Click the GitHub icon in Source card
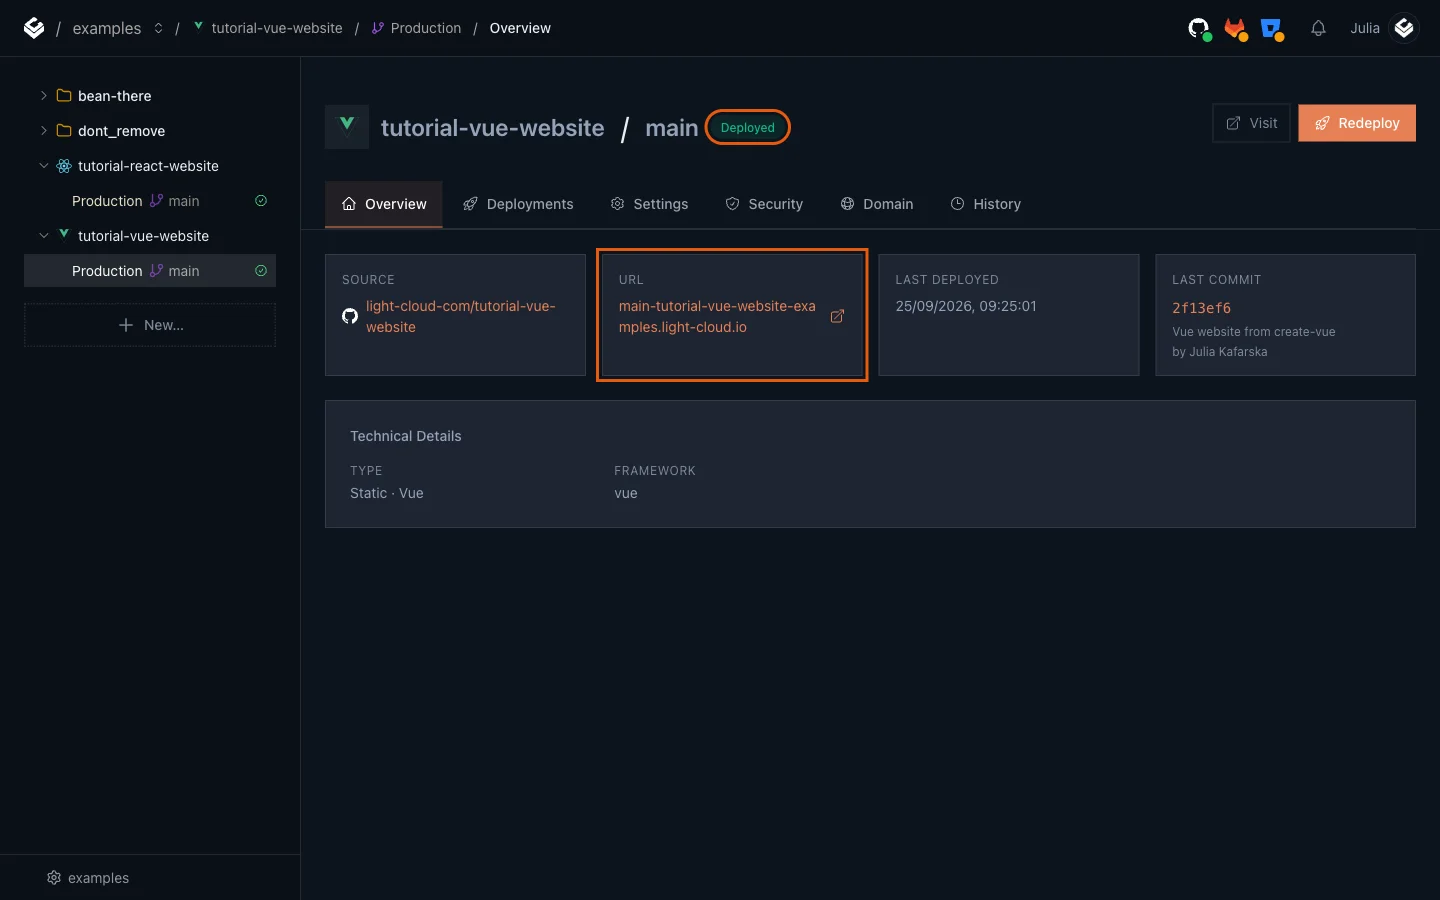 pyautogui.click(x=350, y=316)
